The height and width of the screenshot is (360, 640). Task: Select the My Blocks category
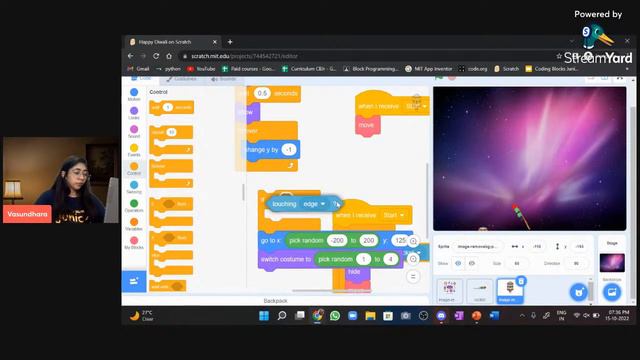tap(134, 243)
